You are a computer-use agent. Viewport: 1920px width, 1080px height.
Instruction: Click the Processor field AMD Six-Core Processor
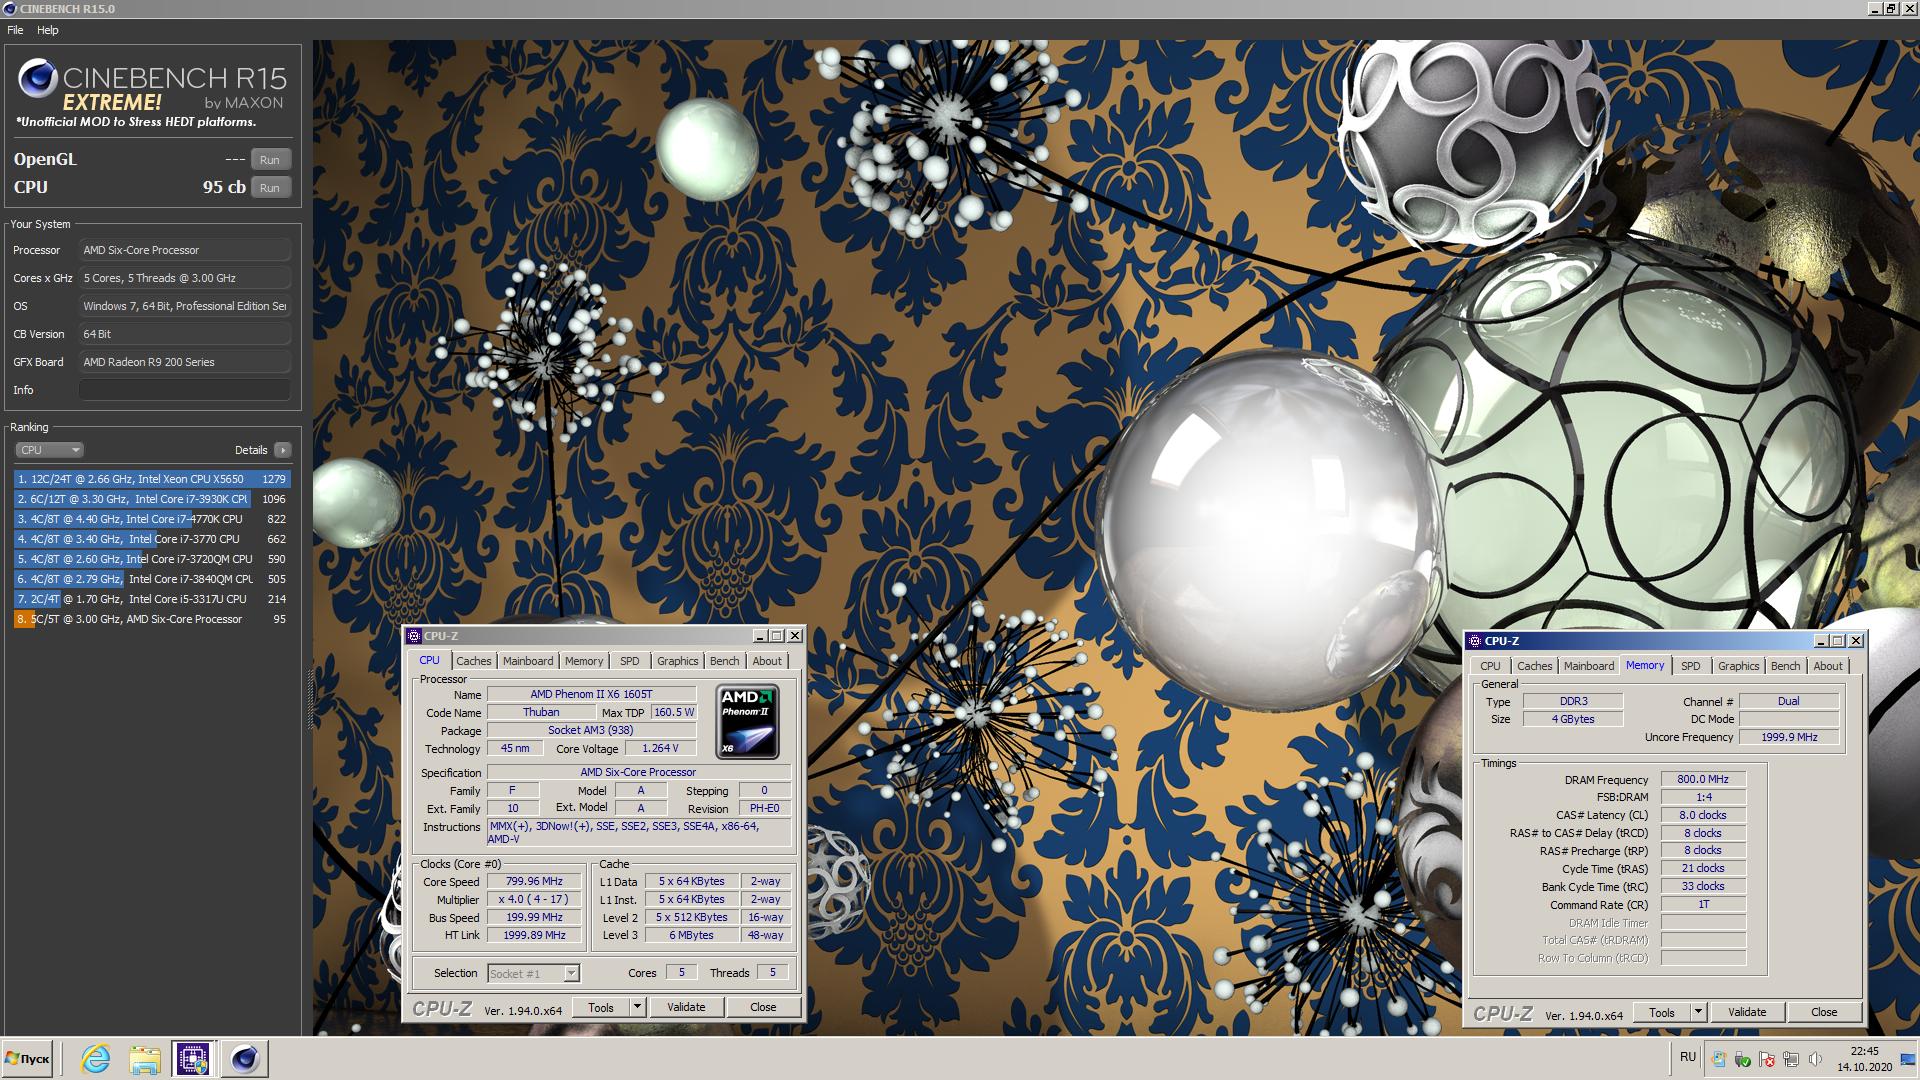pos(185,250)
